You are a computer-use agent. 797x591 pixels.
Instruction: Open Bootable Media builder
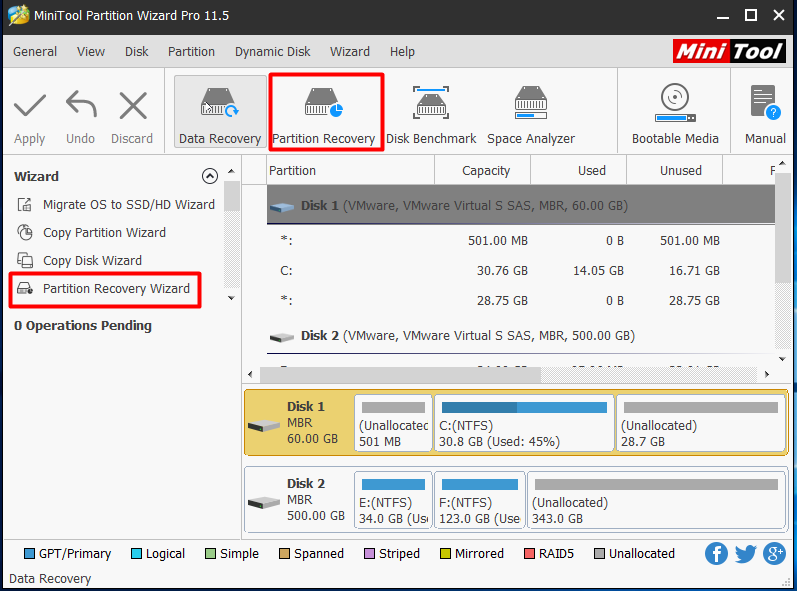(x=675, y=115)
